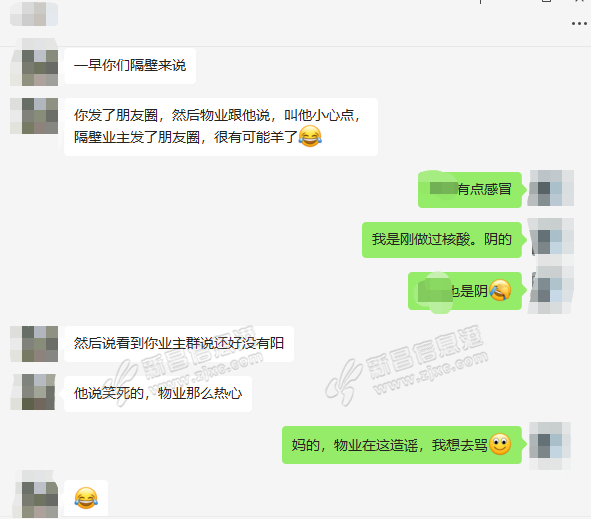591x519 pixels.
Task: Click the green bubble '有点感冒'
Action: tap(470, 190)
